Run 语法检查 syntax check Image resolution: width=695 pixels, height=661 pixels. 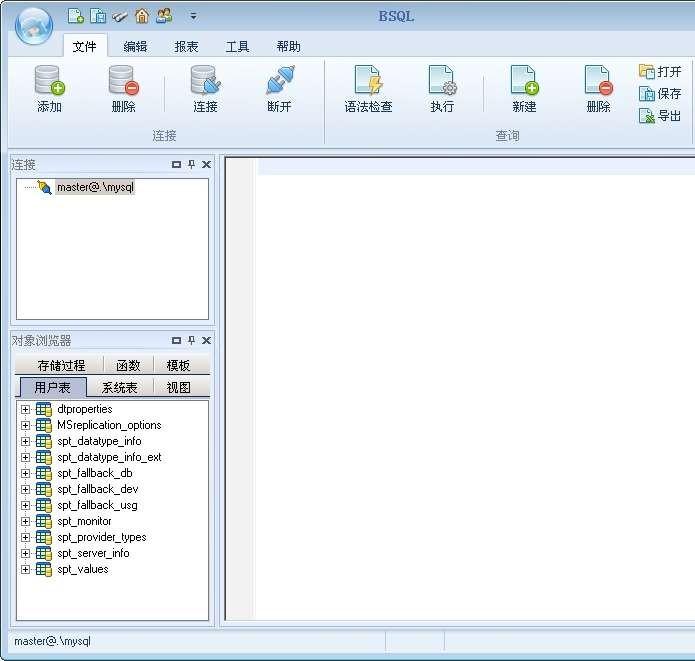tap(368, 89)
